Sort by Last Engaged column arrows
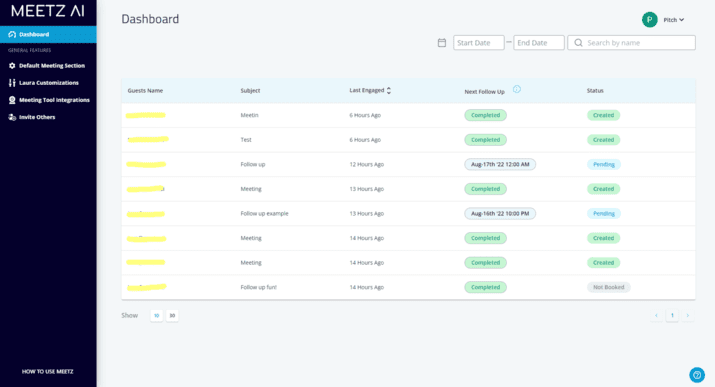 389,91
